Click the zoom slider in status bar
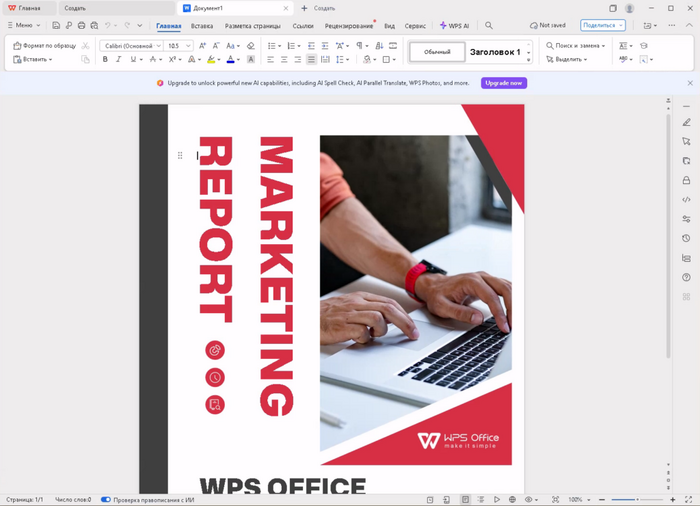 pyautogui.click(x=630, y=499)
